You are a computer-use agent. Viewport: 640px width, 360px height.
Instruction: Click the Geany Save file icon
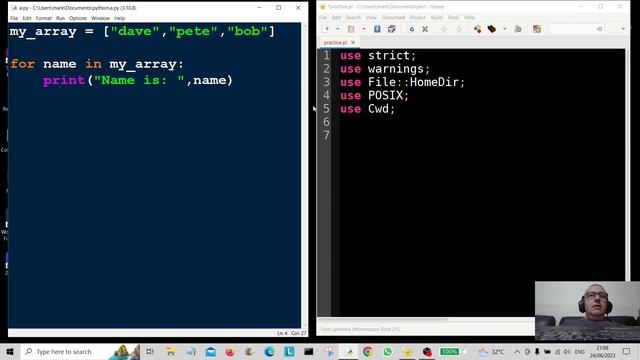tap(377, 29)
